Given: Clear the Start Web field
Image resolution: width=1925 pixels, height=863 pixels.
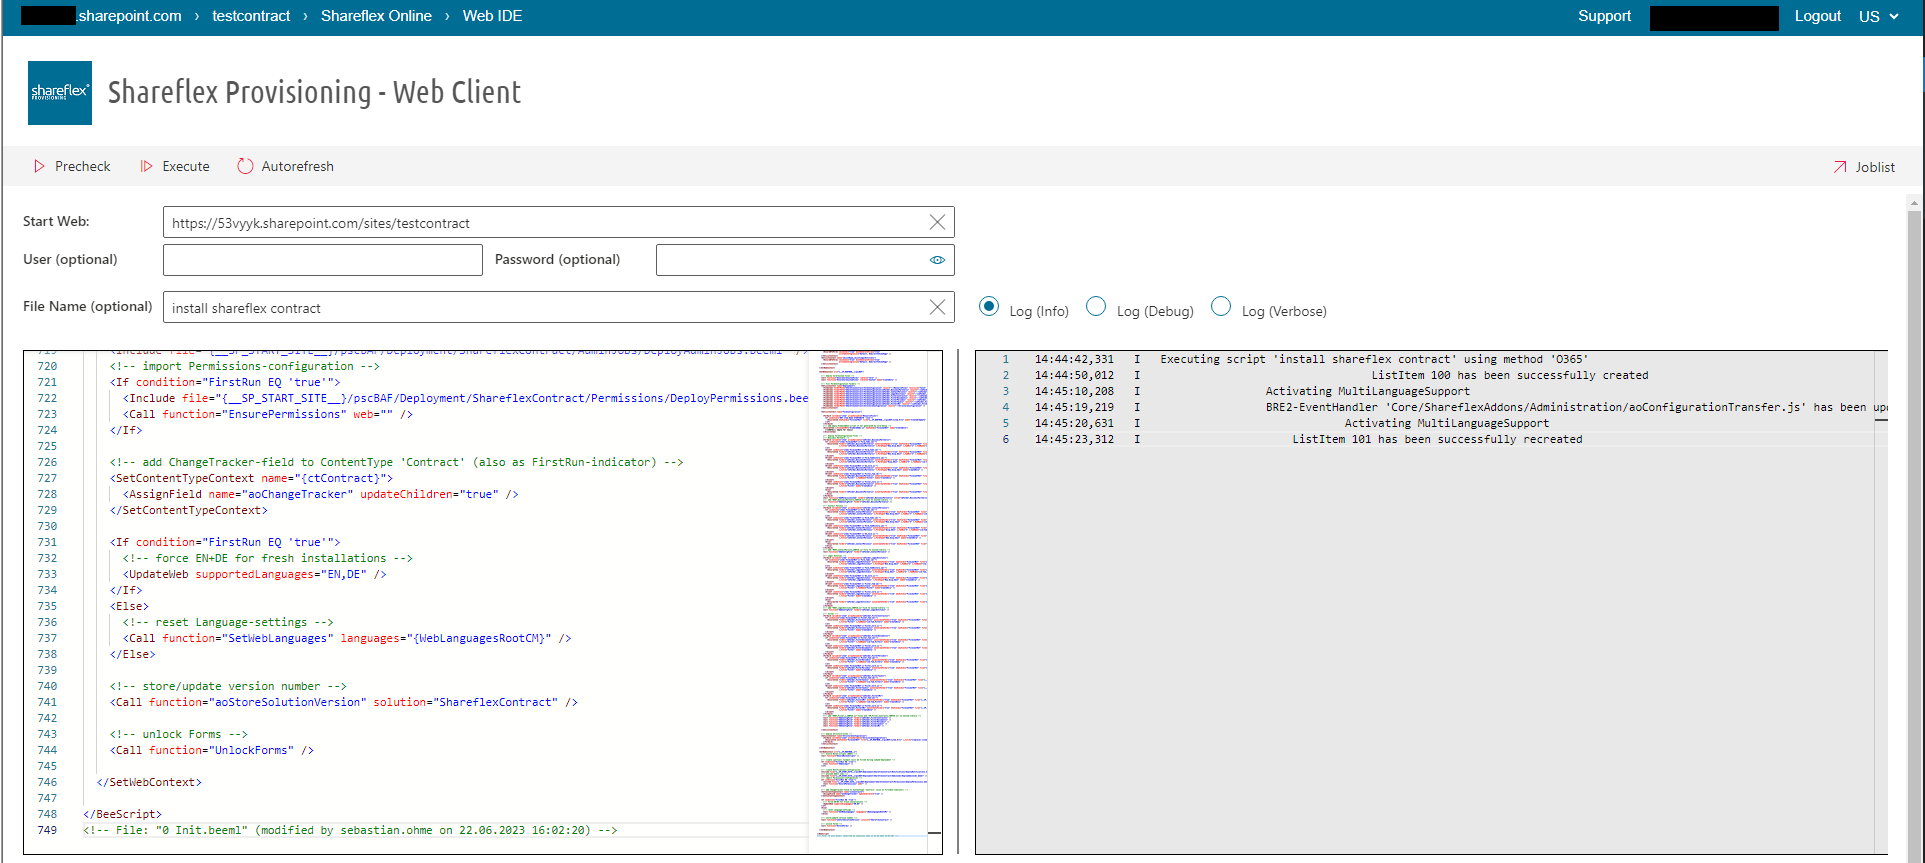Looking at the screenshot, I should [x=937, y=222].
